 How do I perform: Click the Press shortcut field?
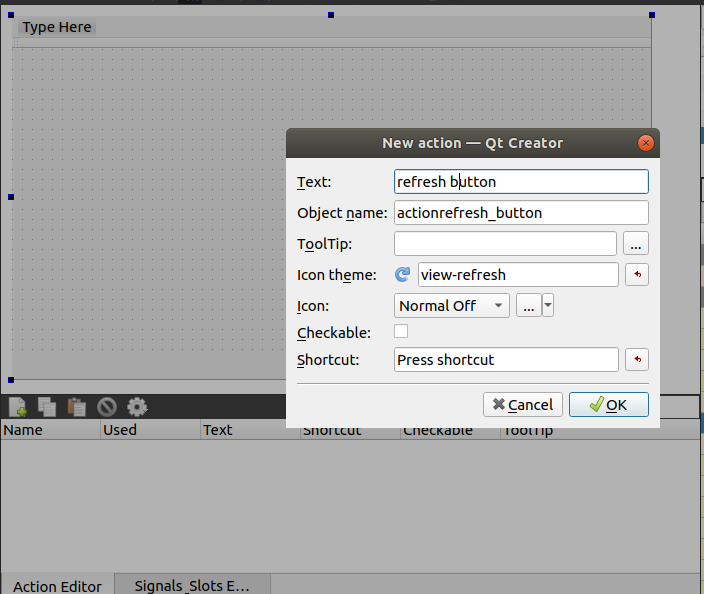click(x=506, y=360)
